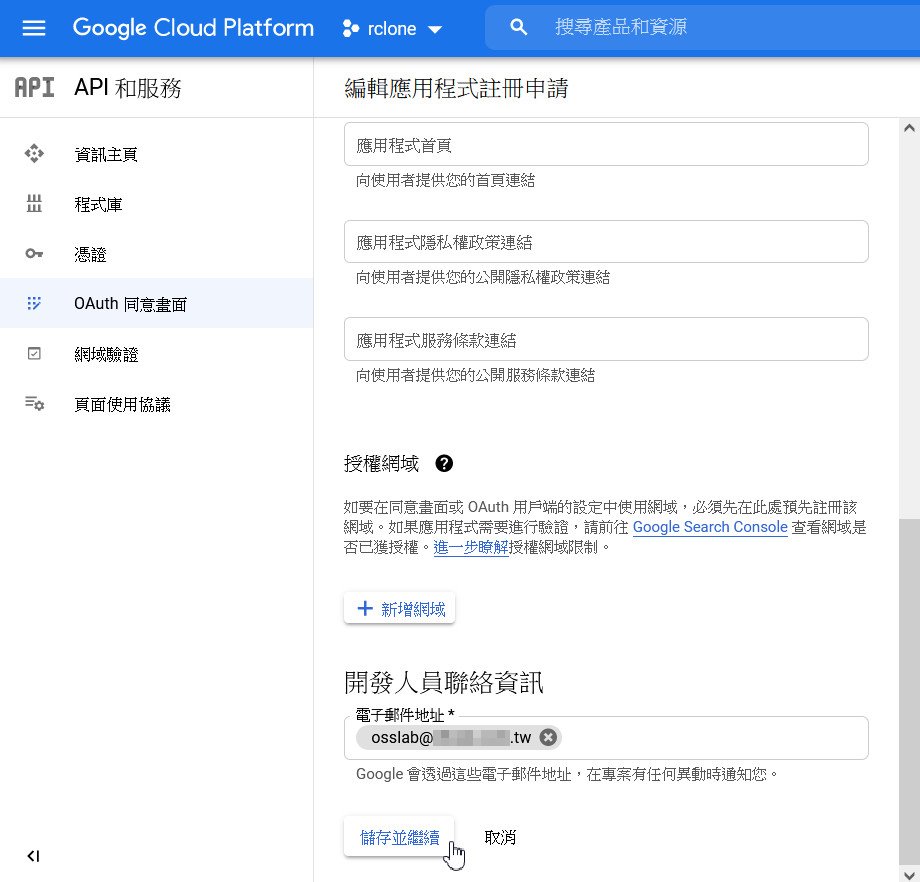
Task: Remove the osslab email chip
Action: (x=548, y=738)
